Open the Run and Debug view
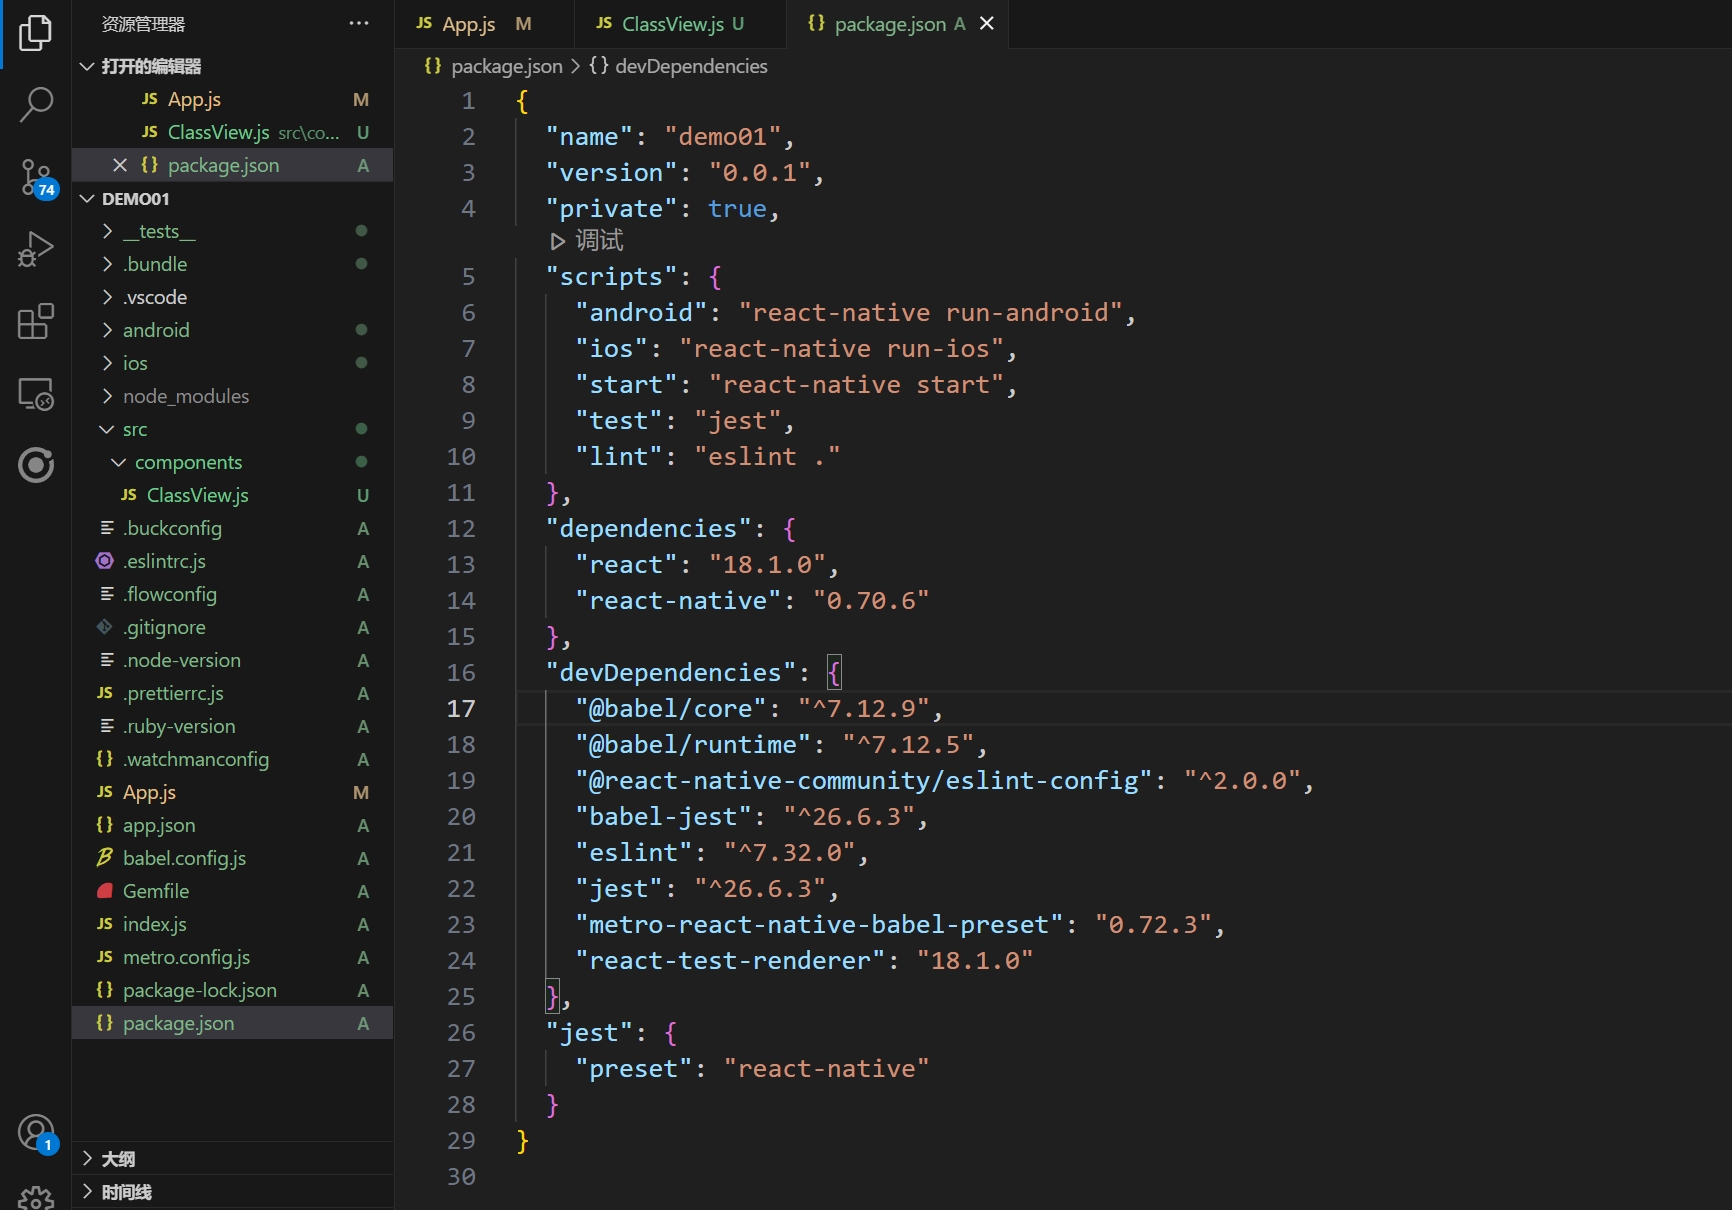Viewport: 1732px width, 1210px height. click(36, 249)
